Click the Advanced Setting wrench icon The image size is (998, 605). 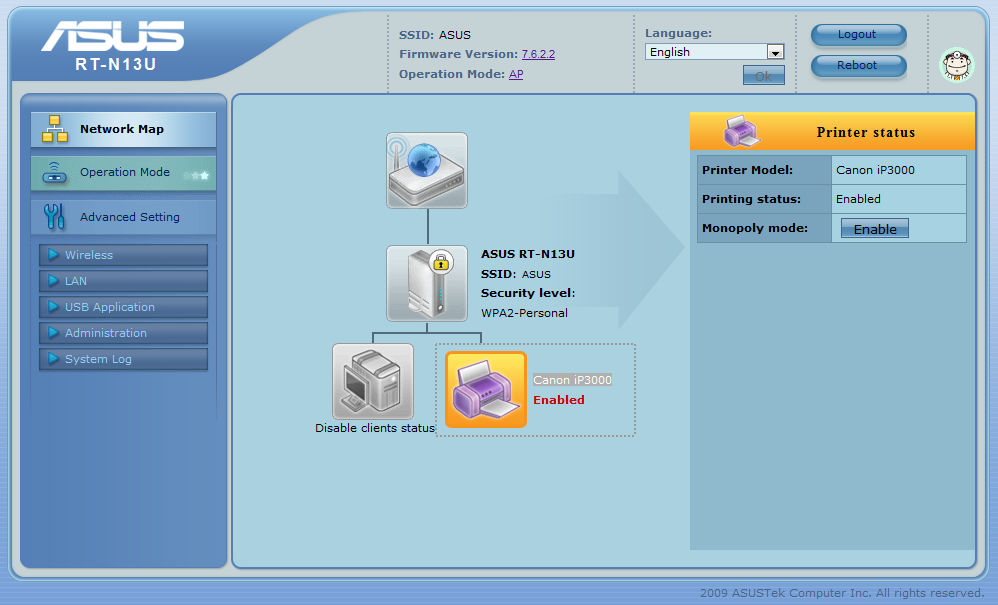point(55,216)
